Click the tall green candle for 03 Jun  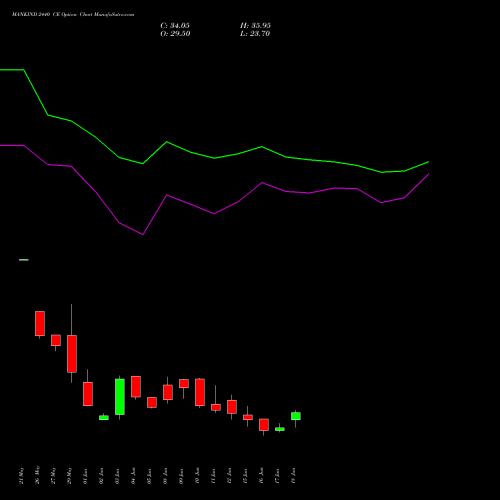click(120, 397)
